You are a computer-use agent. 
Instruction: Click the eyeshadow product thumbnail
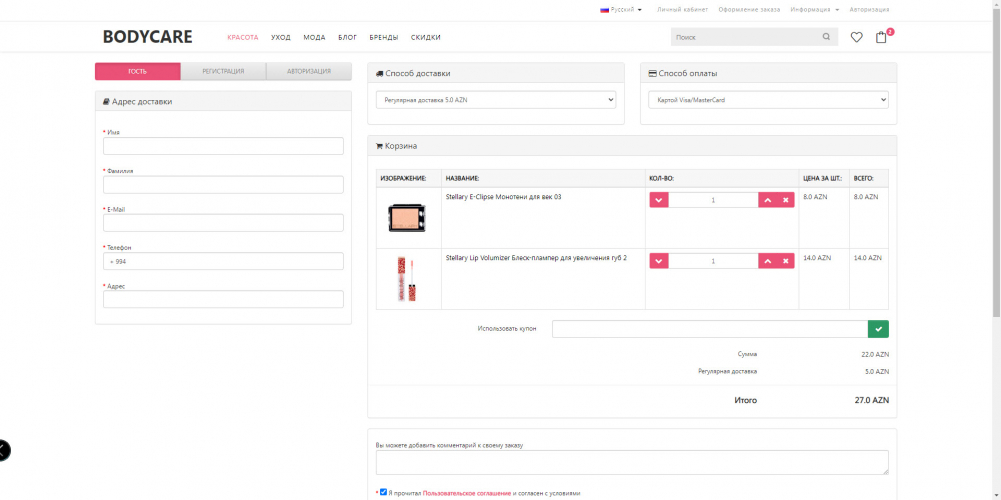coord(407,218)
